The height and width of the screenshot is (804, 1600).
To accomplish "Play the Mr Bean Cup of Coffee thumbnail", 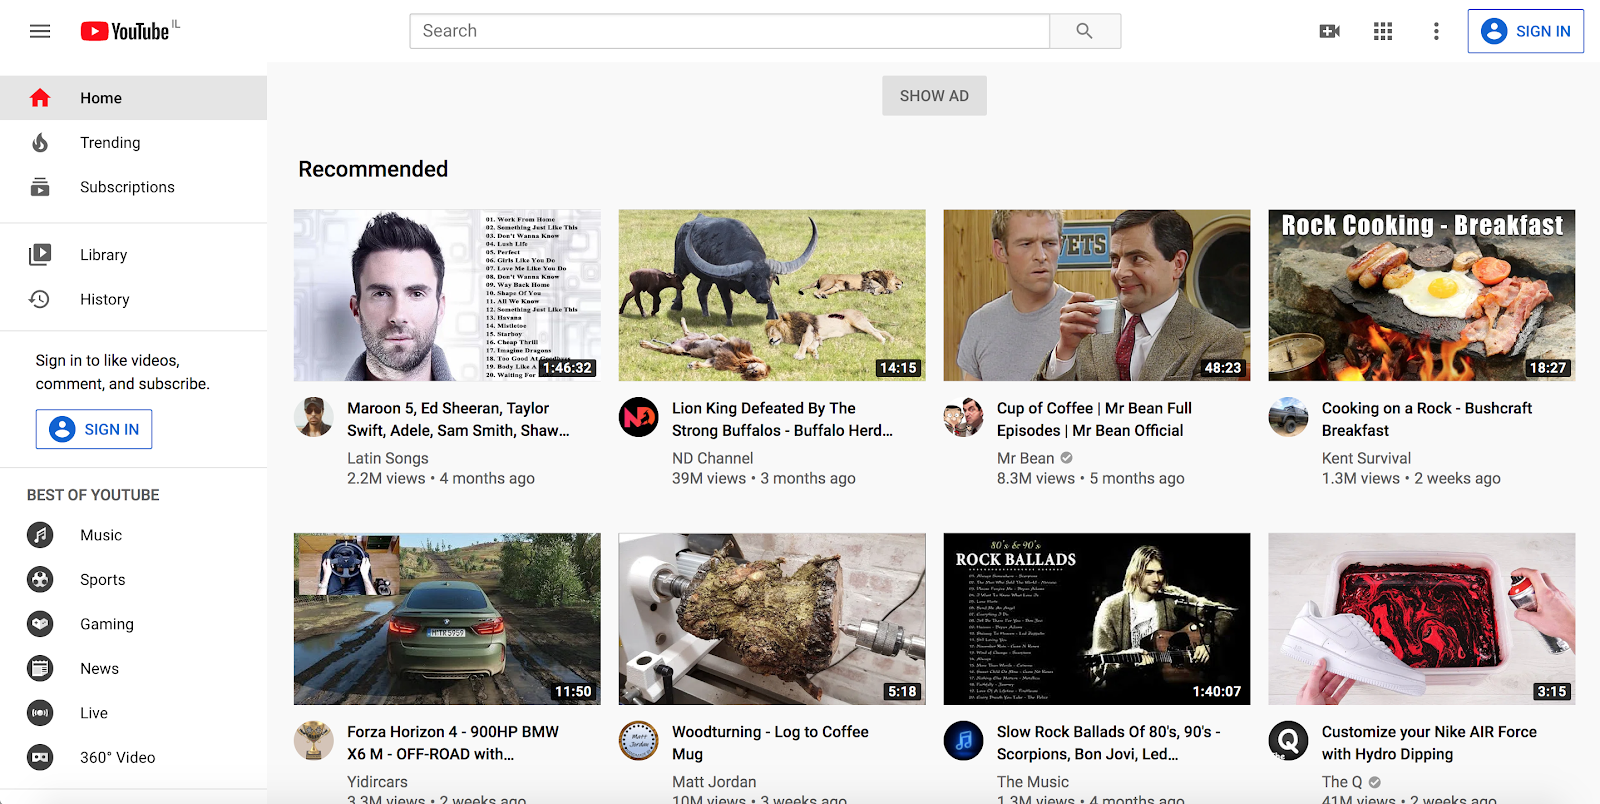I will [1097, 295].
